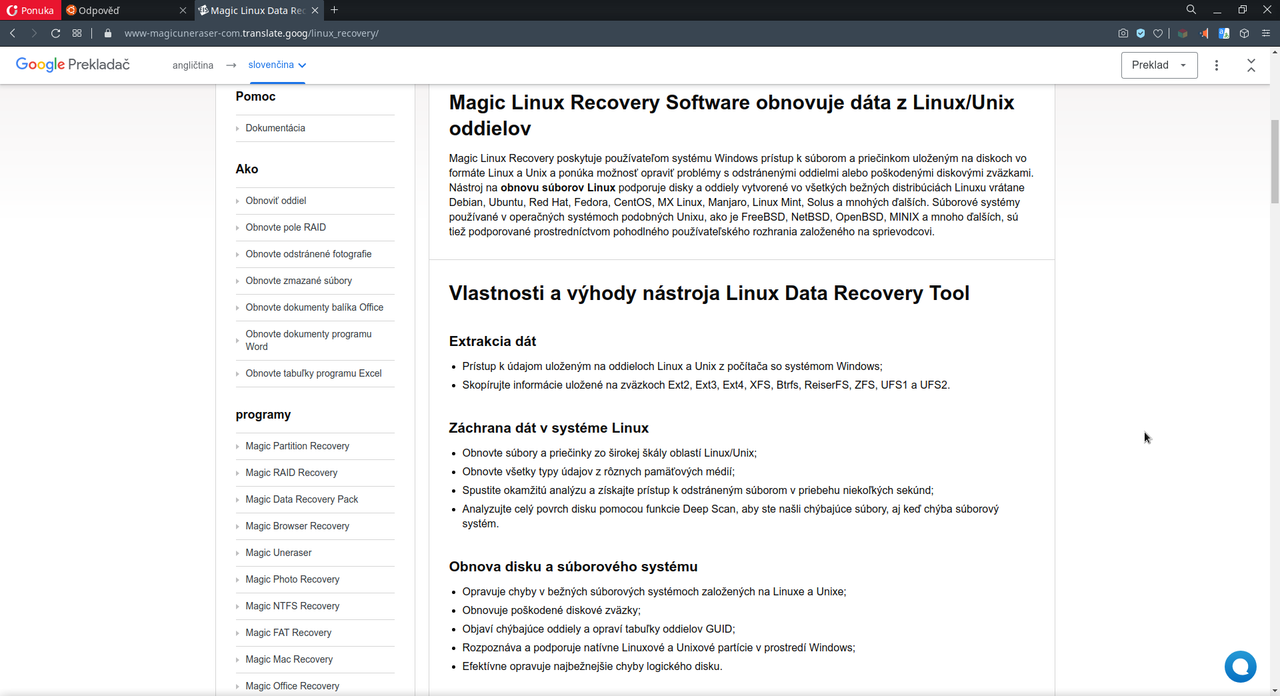
Task: Open the Speed Dial start page
Action: [77, 33]
